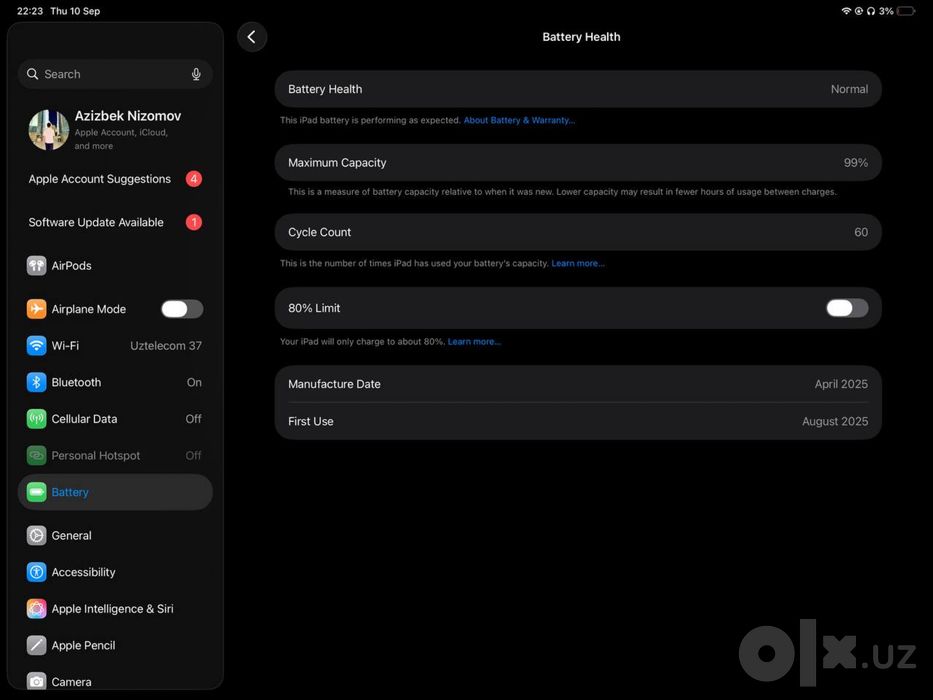The width and height of the screenshot is (933, 700).
Task: Open Software Update Available
Action: (x=115, y=222)
